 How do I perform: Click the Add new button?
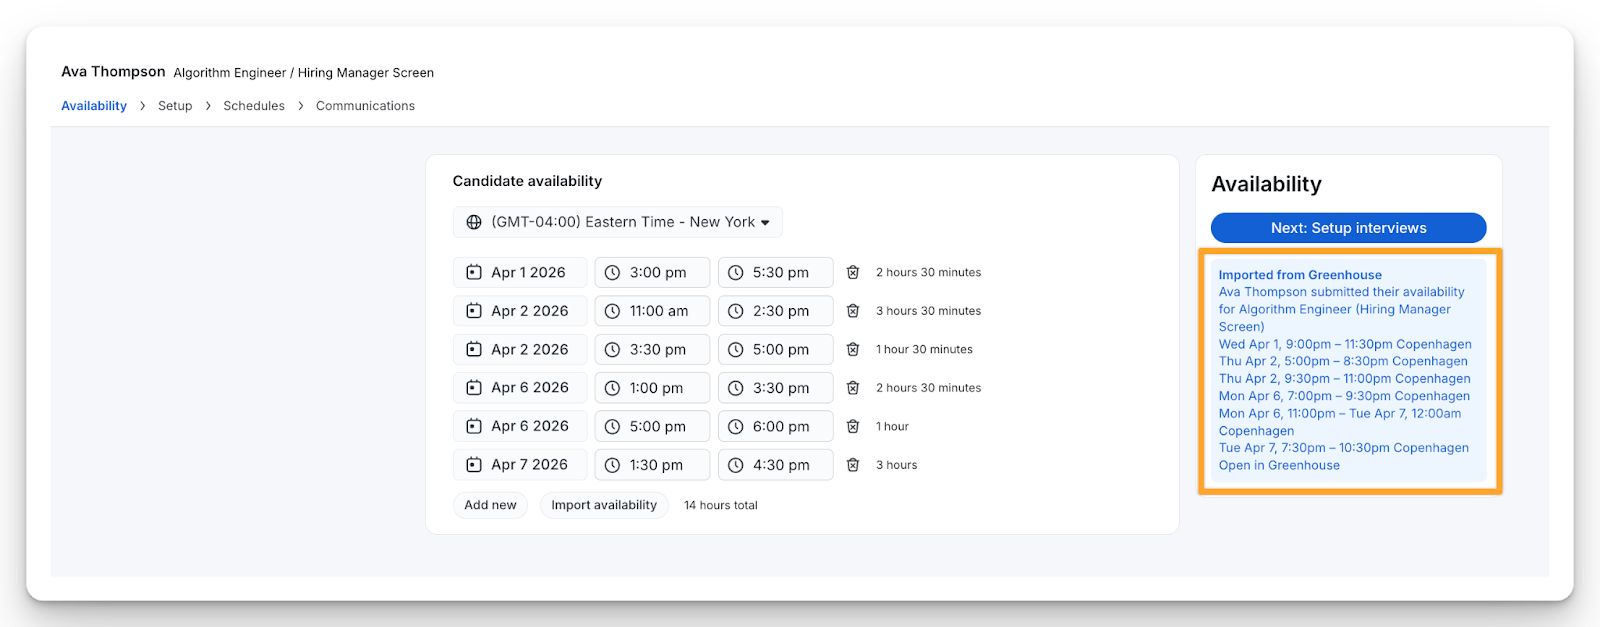pos(490,505)
